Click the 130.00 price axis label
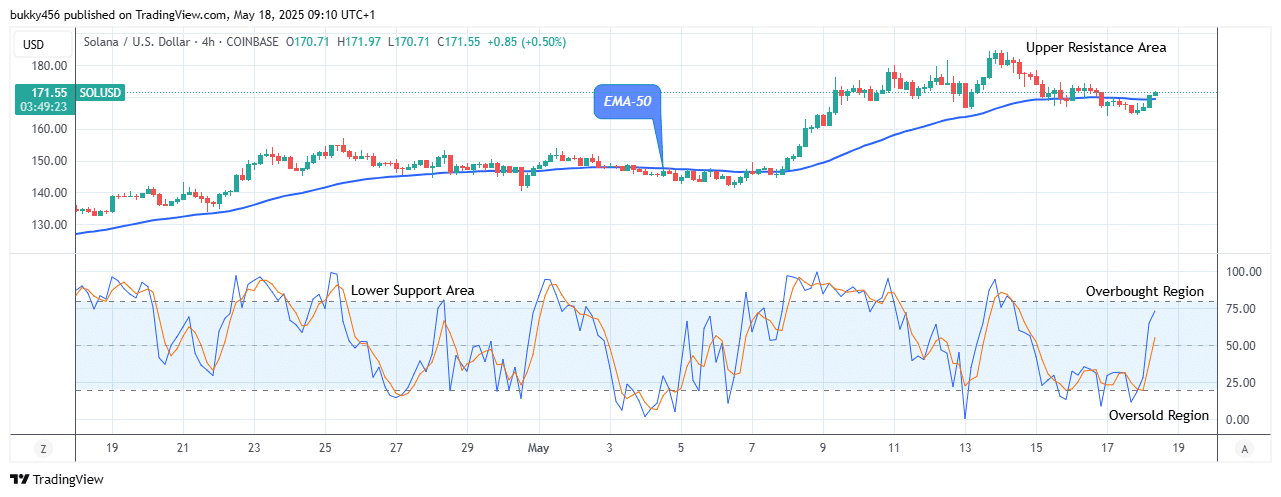The height and width of the screenshot is (497, 1281). pyautogui.click(x=48, y=225)
